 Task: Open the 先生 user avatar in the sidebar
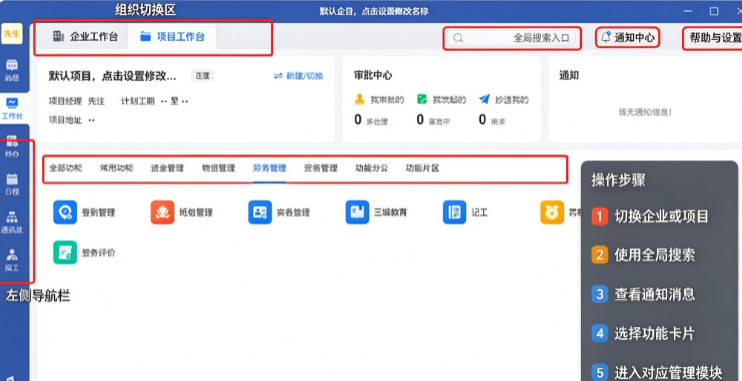point(12,34)
